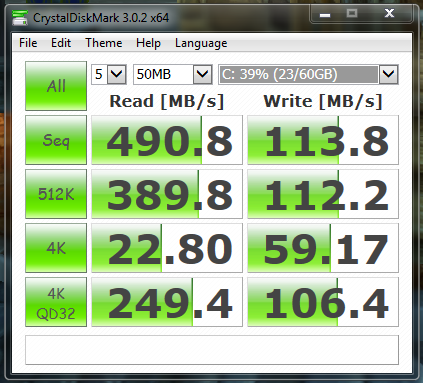Click the empty comment text field
The image size is (423, 383).
click(212, 350)
